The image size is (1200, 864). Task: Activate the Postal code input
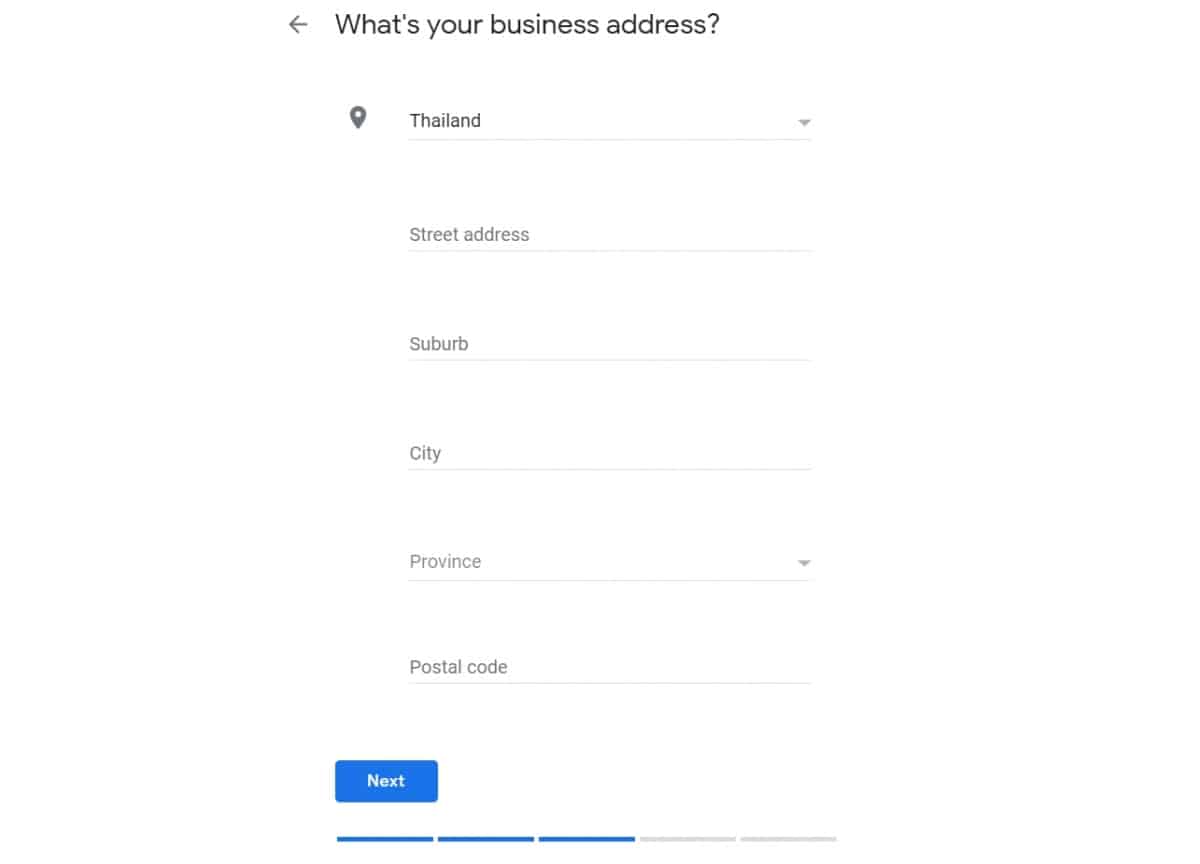pos(610,667)
